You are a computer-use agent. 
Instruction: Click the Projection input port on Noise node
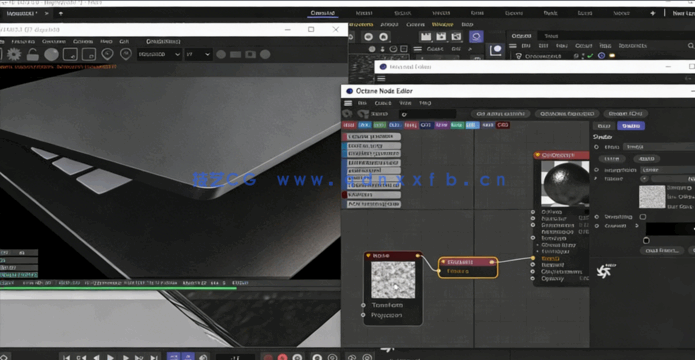(363, 315)
